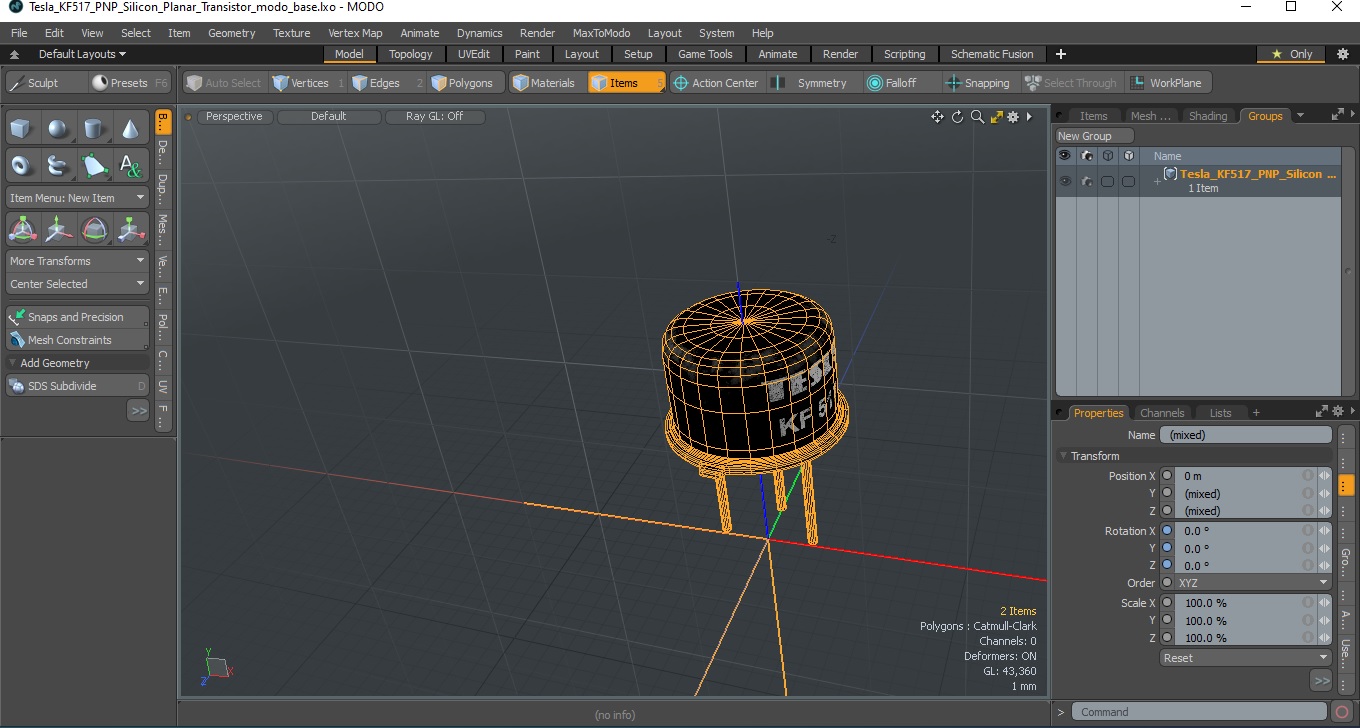Click the Command input field
1360x728 pixels.
[x=1201, y=712]
